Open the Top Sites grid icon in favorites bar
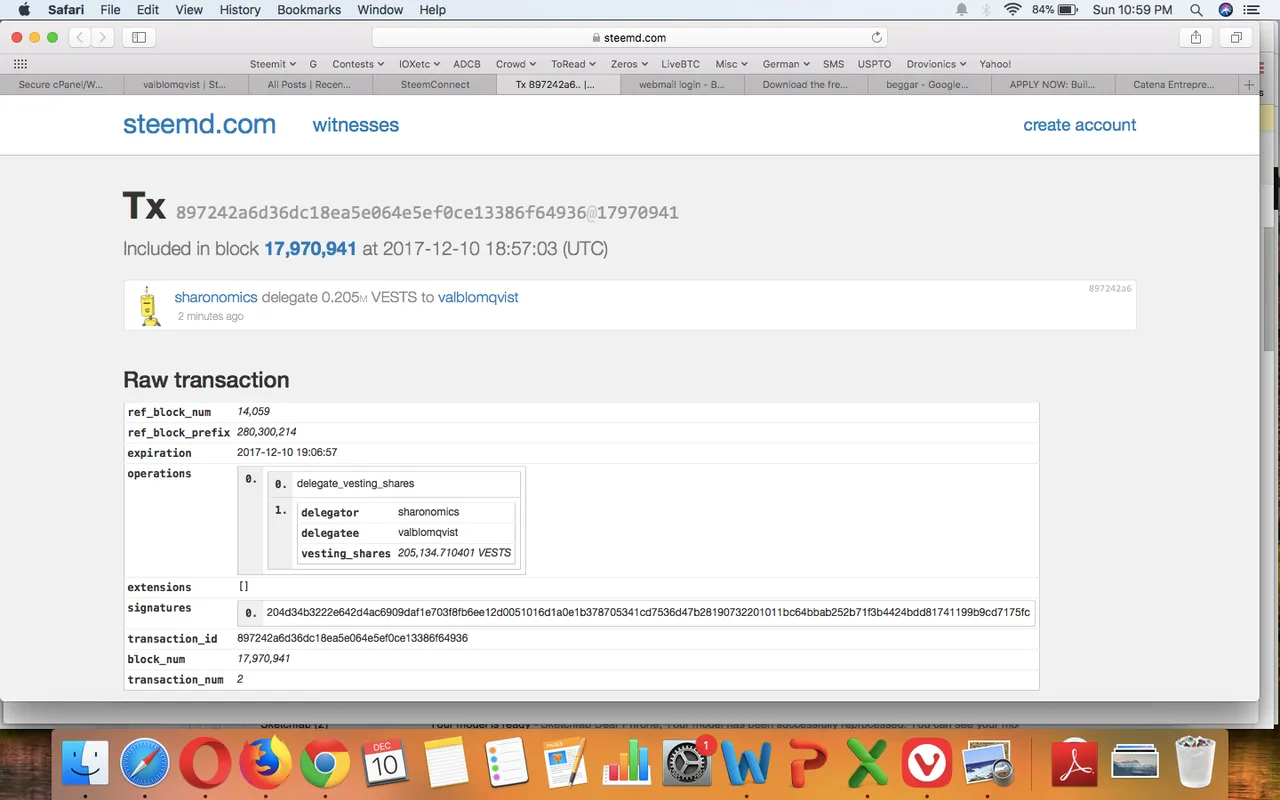Screen dimensions: 1280x800 (x=20, y=64)
